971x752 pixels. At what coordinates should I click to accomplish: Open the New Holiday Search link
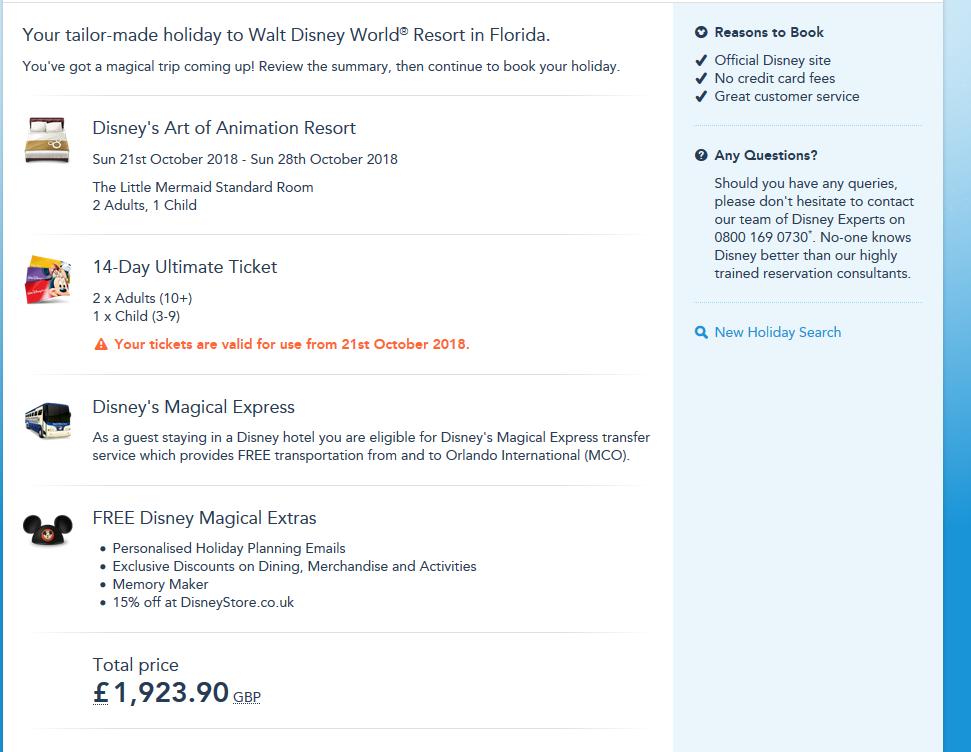point(777,332)
